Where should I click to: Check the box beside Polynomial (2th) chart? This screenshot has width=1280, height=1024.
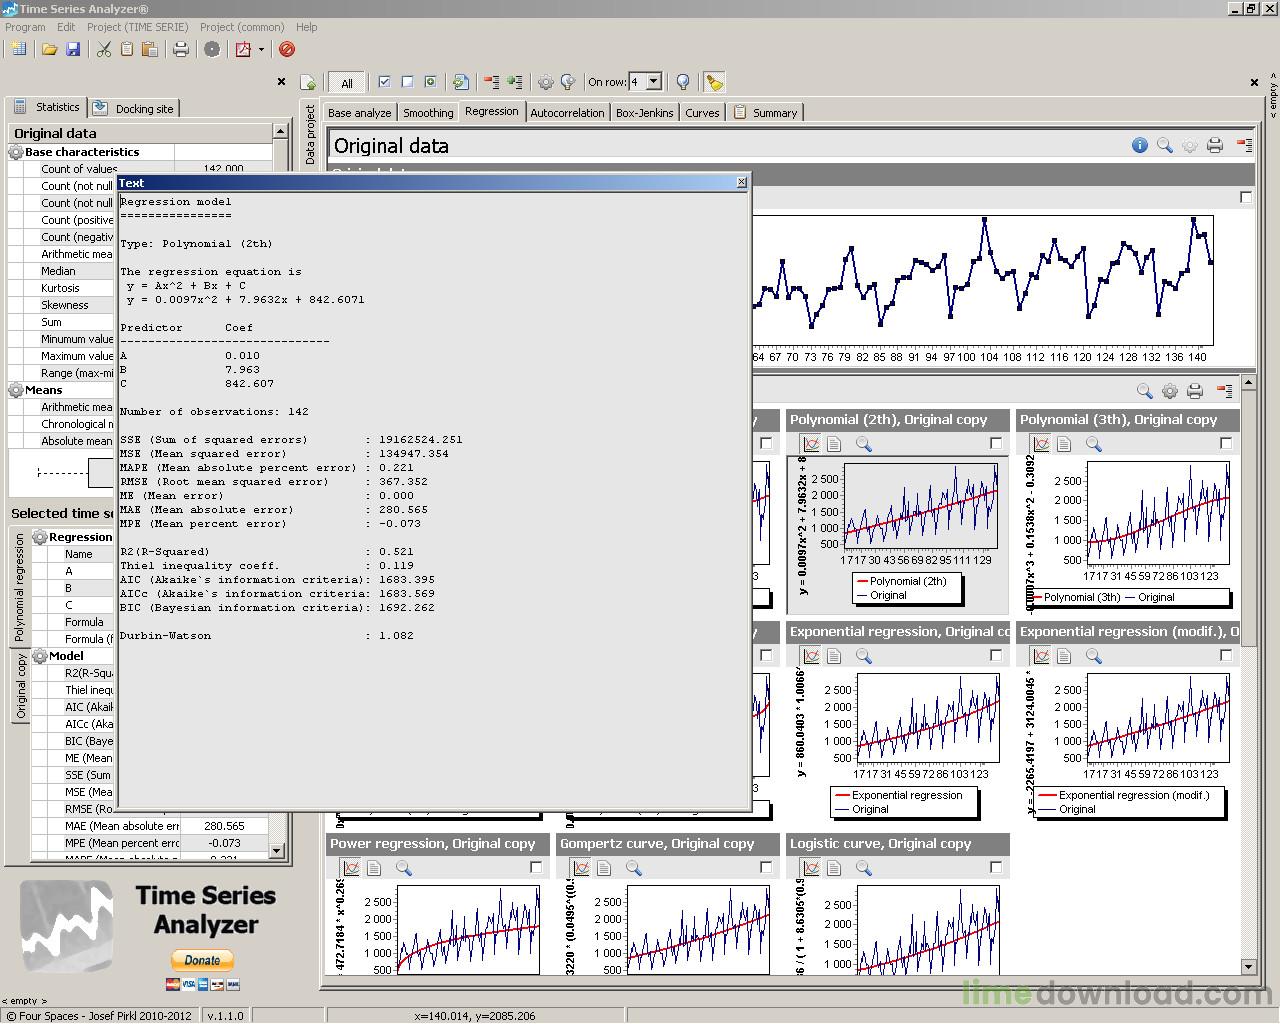[996, 443]
